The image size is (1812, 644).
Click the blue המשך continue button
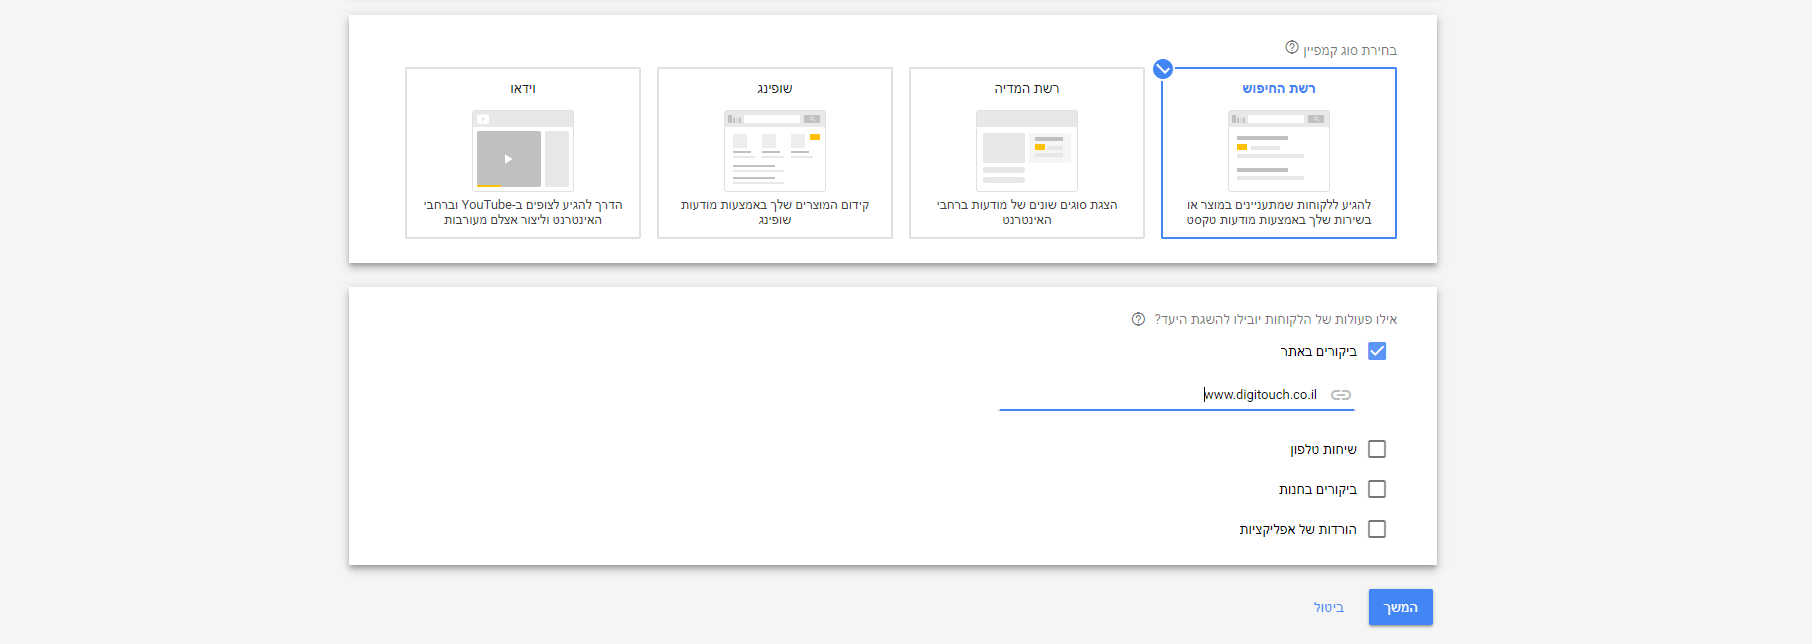point(1400,607)
